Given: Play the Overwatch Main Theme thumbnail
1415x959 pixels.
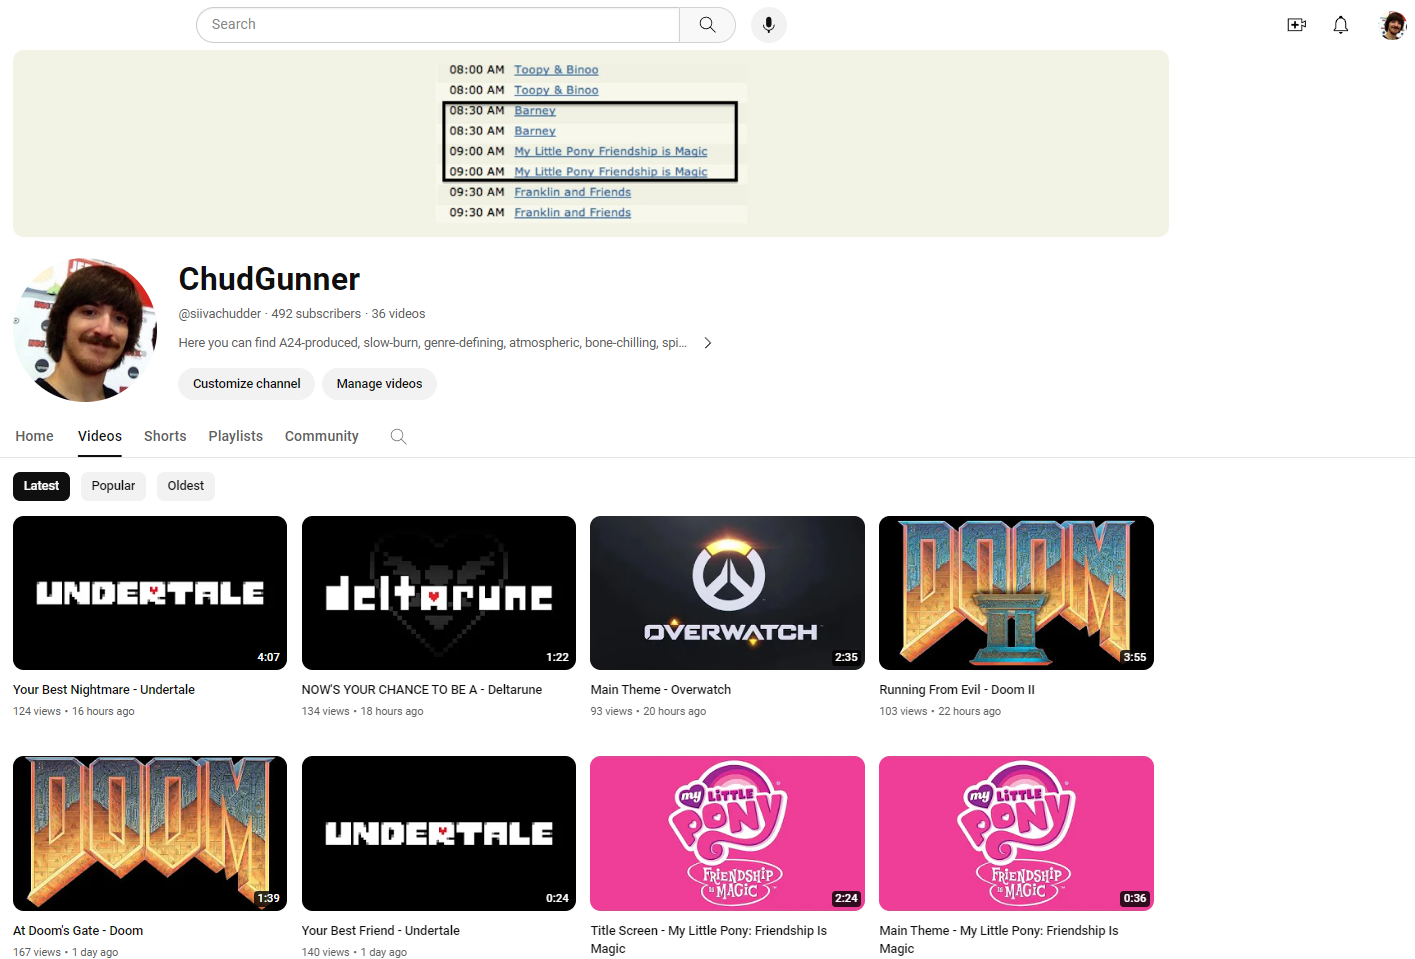Looking at the screenshot, I should (x=727, y=593).
